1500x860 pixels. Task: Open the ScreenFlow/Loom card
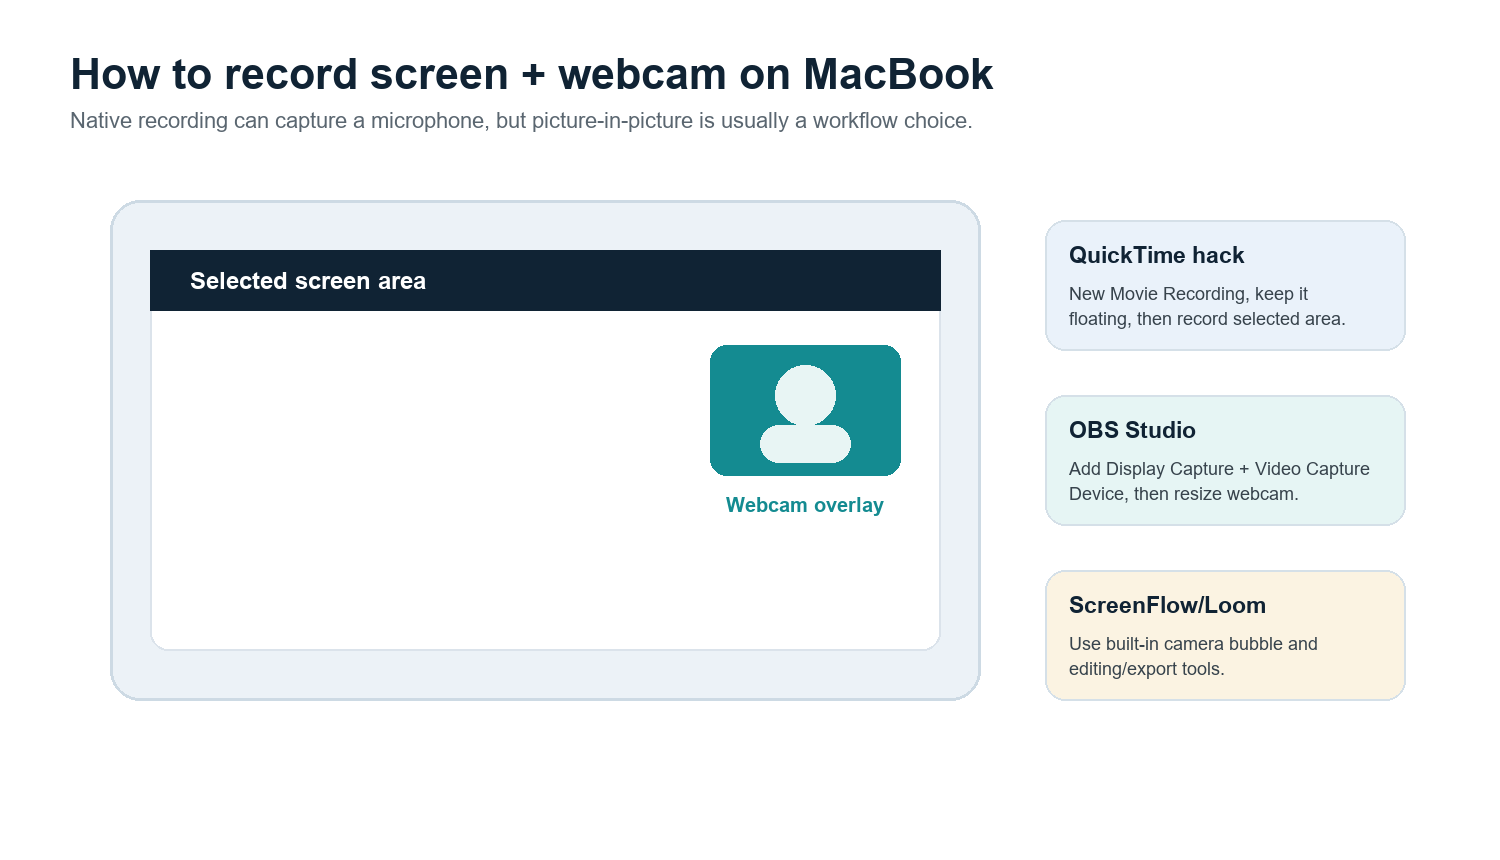pyautogui.click(x=1225, y=635)
